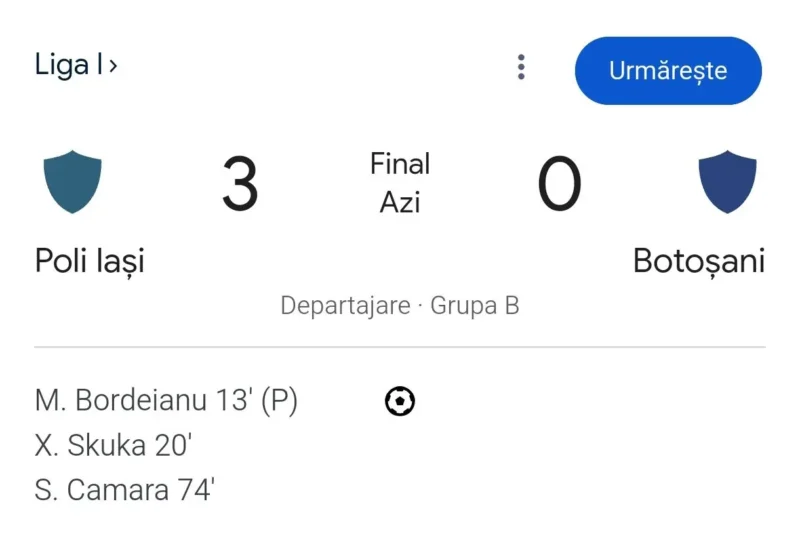Image resolution: width=800 pixels, height=533 pixels.
Task: Select goal scorer X. Skuka
Action: coord(92,446)
